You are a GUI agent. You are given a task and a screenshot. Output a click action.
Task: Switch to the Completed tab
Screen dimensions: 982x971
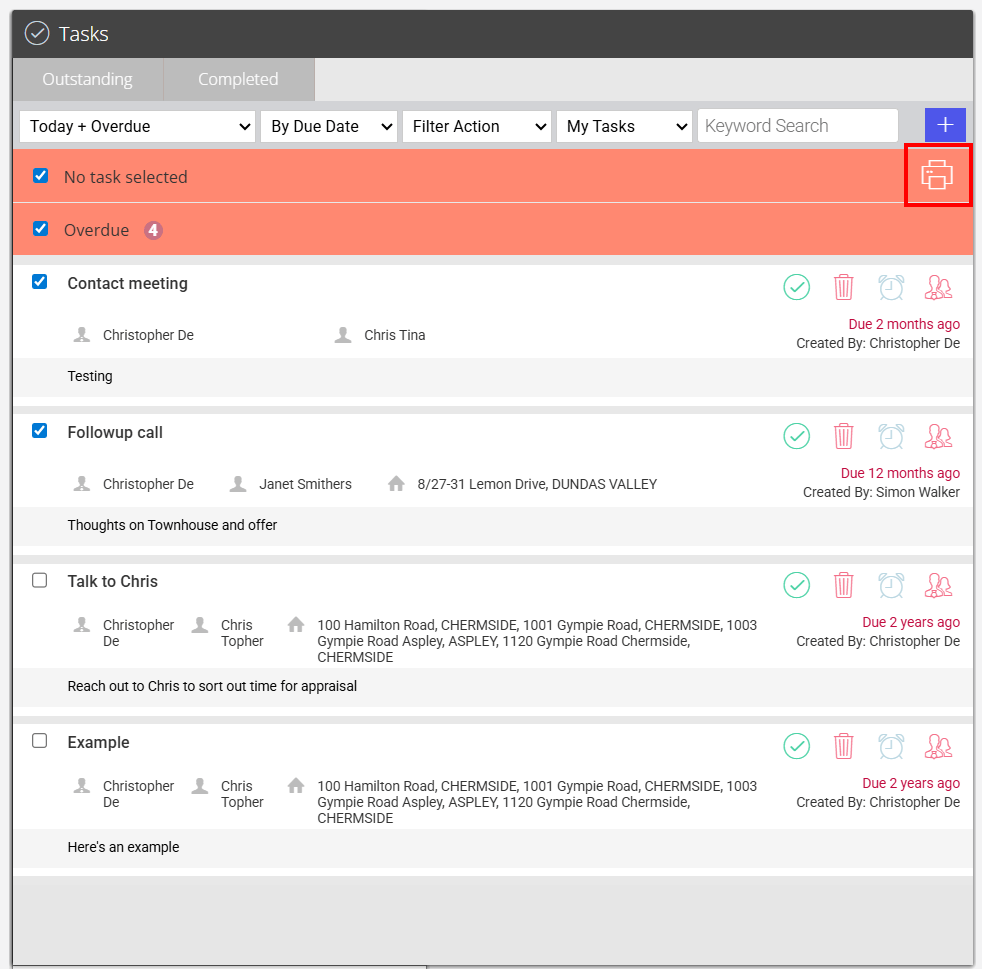(239, 80)
